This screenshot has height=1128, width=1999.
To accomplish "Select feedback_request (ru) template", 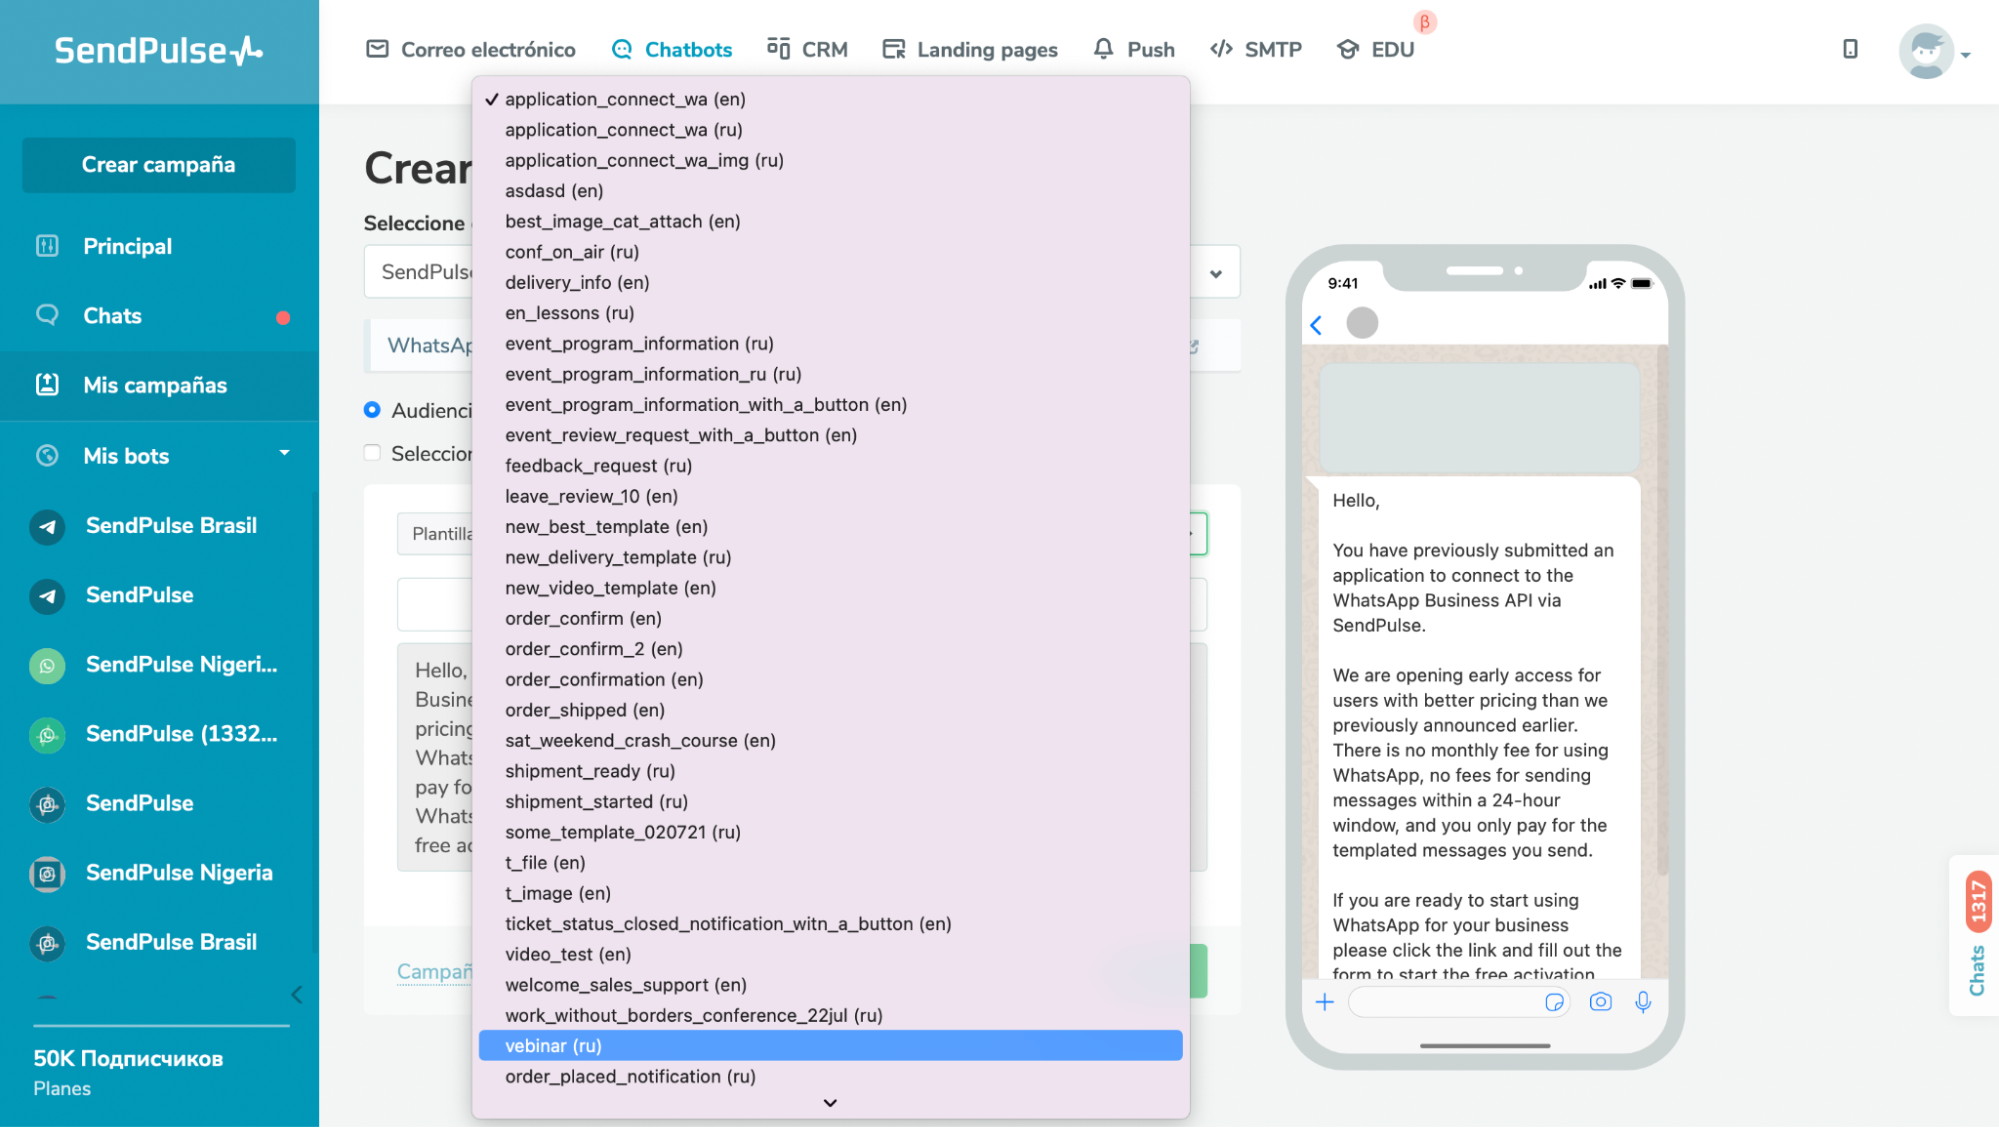I will click(x=830, y=466).
